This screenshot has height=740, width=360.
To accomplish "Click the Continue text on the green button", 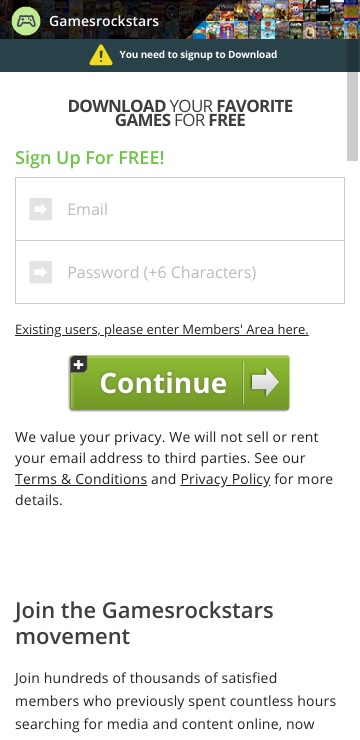I will tap(163, 383).
